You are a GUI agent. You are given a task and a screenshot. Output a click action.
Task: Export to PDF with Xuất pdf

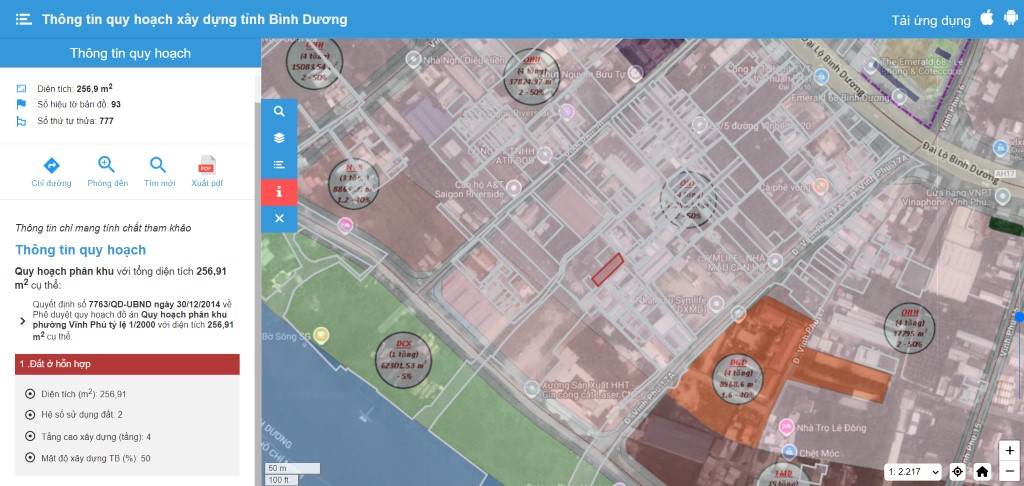click(207, 166)
